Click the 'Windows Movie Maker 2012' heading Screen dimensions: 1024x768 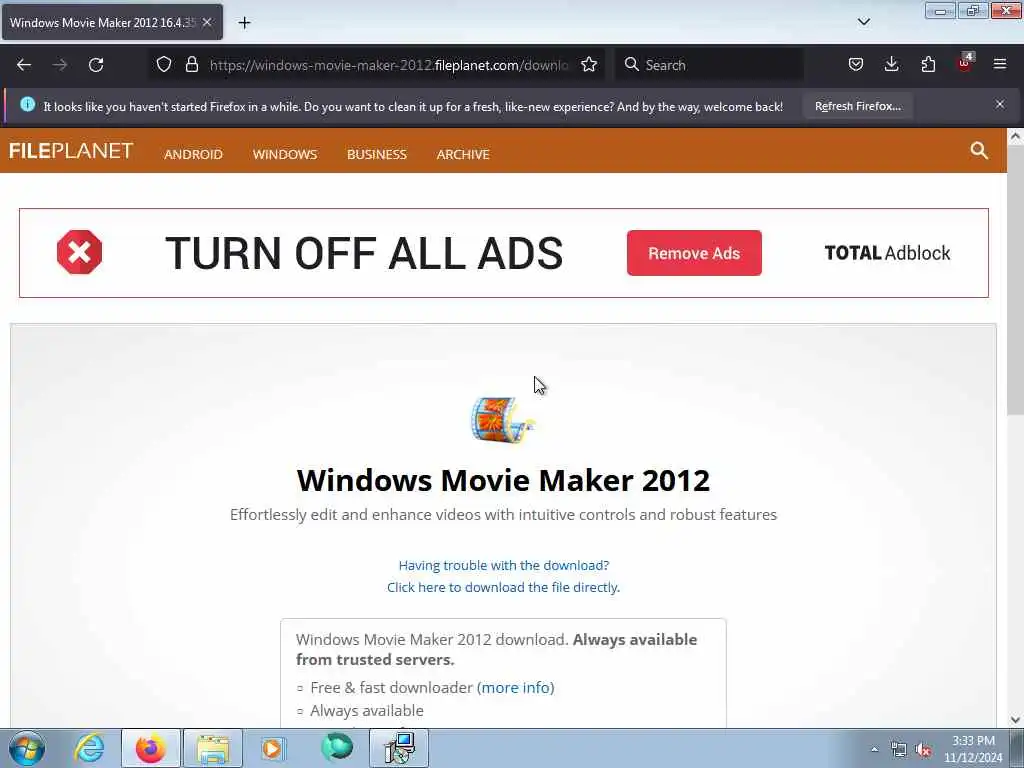(x=503, y=480)
